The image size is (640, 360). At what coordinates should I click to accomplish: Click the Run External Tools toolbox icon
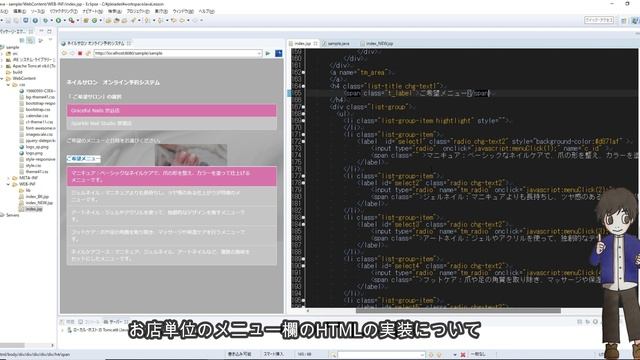[x=71, y=20]
